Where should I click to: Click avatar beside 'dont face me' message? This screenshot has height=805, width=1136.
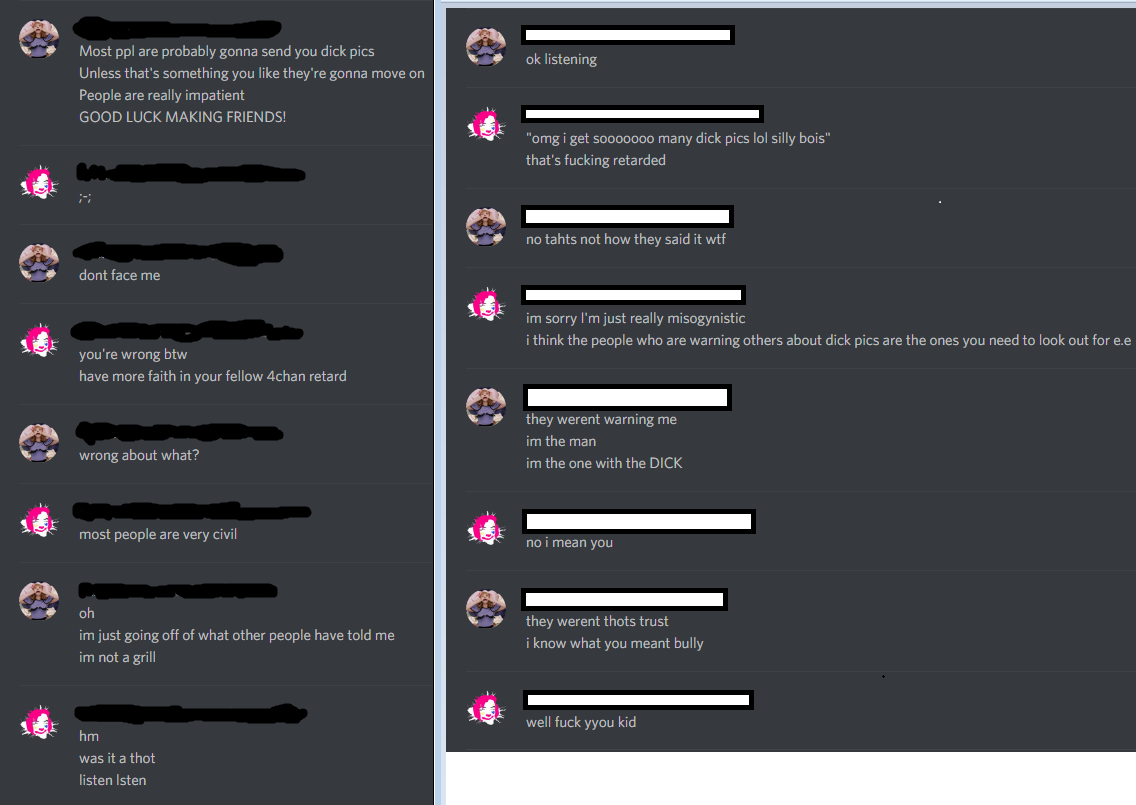tap(39, 262)
